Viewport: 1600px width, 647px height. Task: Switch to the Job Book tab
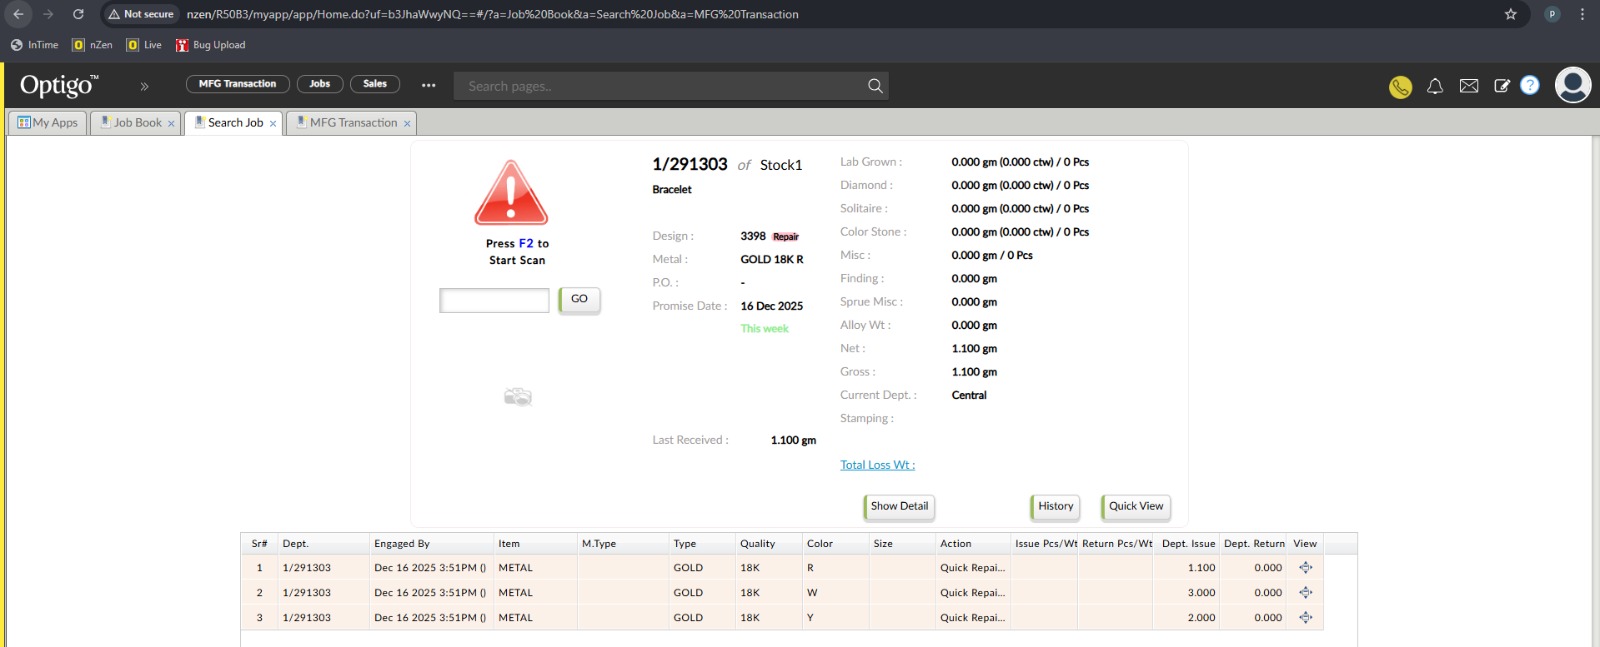[x=137, y=123]
